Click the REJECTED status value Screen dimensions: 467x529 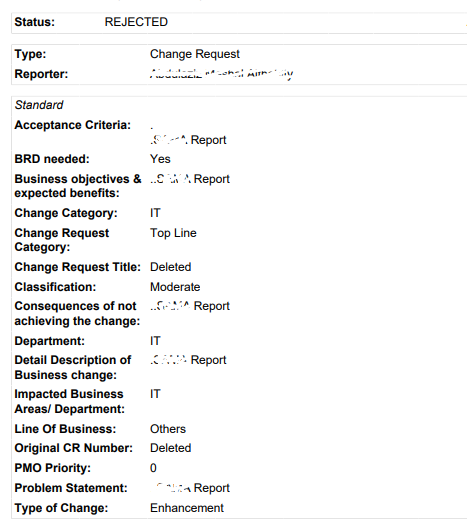[136, 22]
